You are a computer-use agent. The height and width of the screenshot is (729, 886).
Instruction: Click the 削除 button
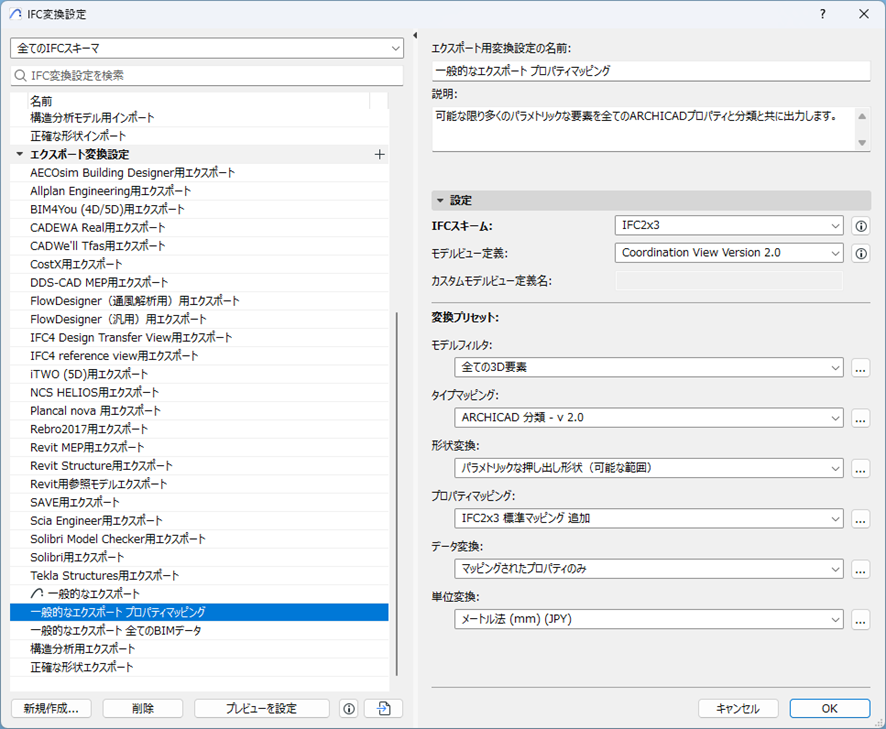pyautogui.click(x=143, y=709)
